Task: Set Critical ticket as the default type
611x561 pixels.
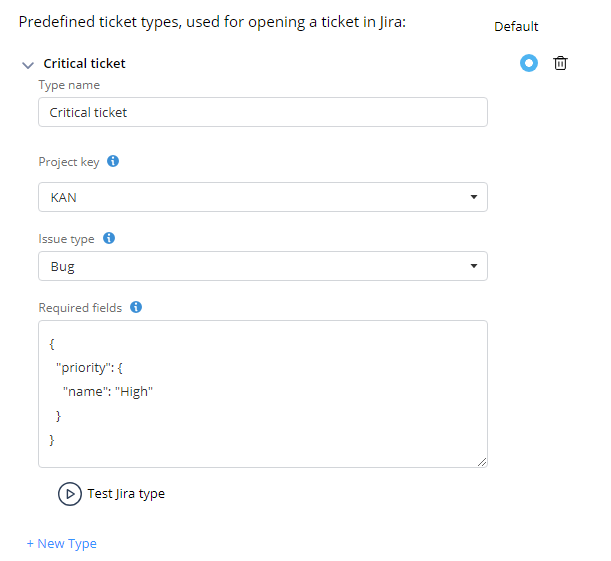Action: pyautogui.click(x=529, y=63)
